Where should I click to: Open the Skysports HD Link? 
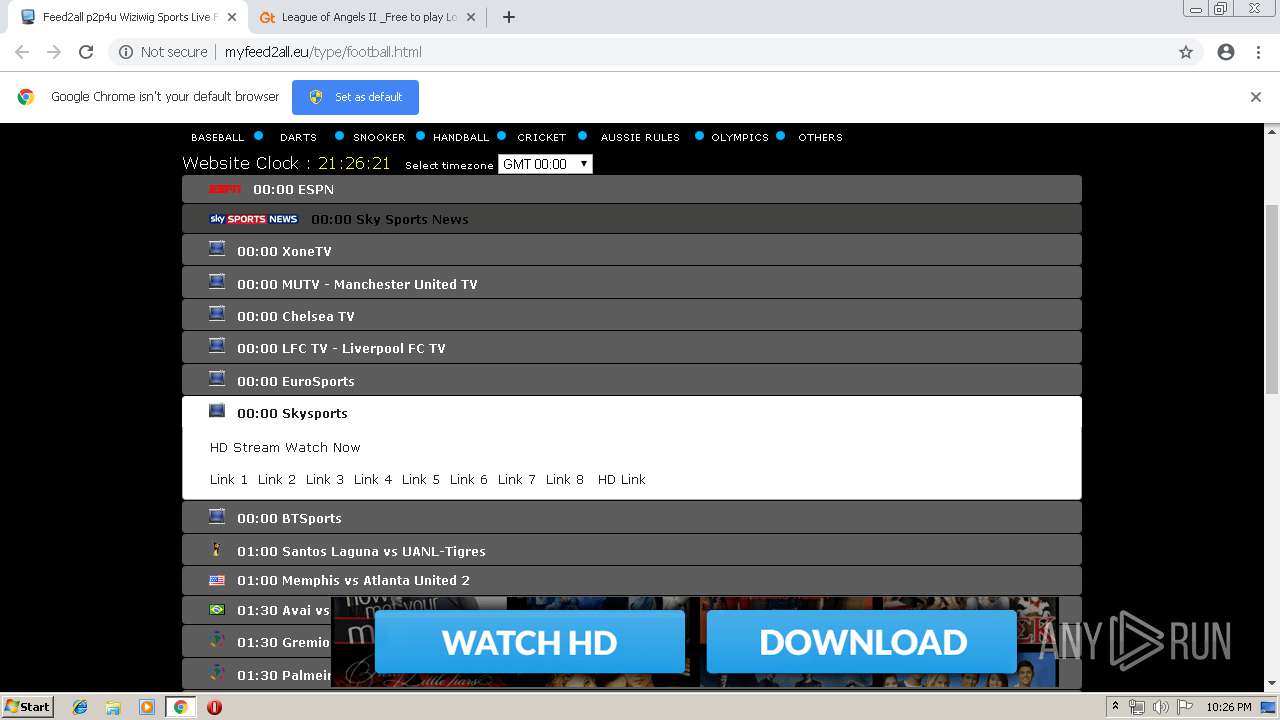(x=622, y=479)
